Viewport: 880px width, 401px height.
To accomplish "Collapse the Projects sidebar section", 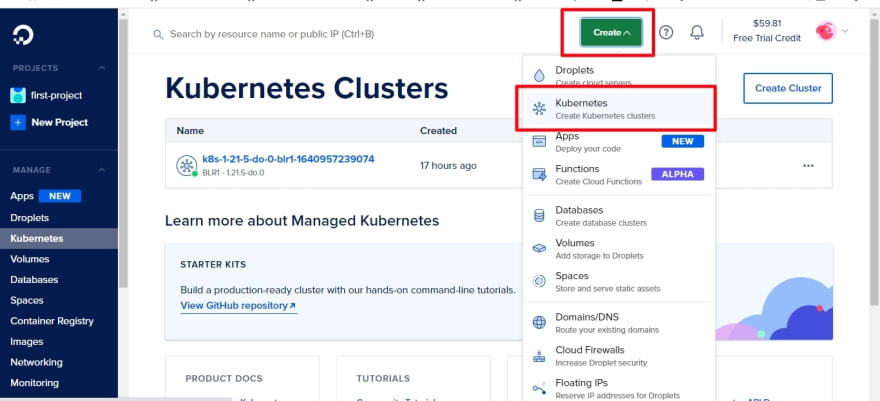I will point(102,68).
